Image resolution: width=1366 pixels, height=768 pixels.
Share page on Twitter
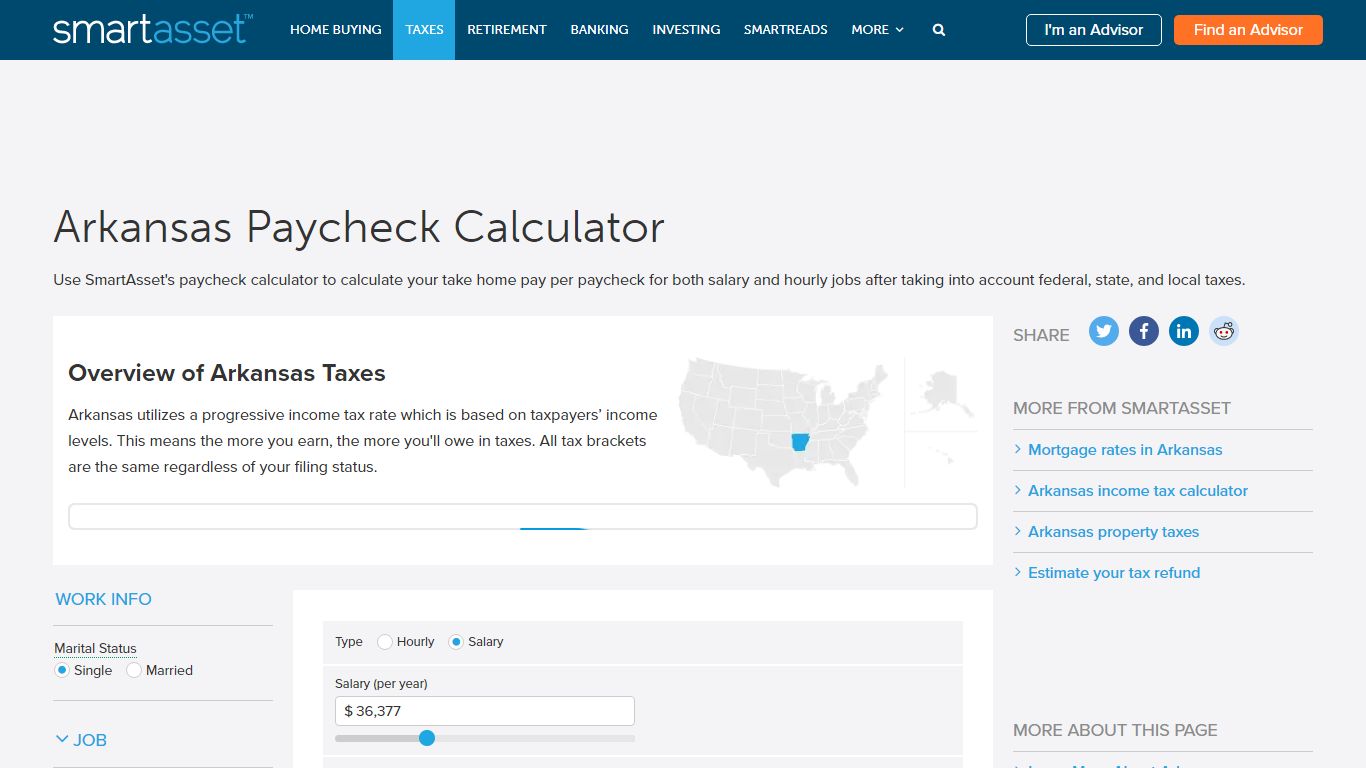pyautogui.click(x=1104, y=331)
